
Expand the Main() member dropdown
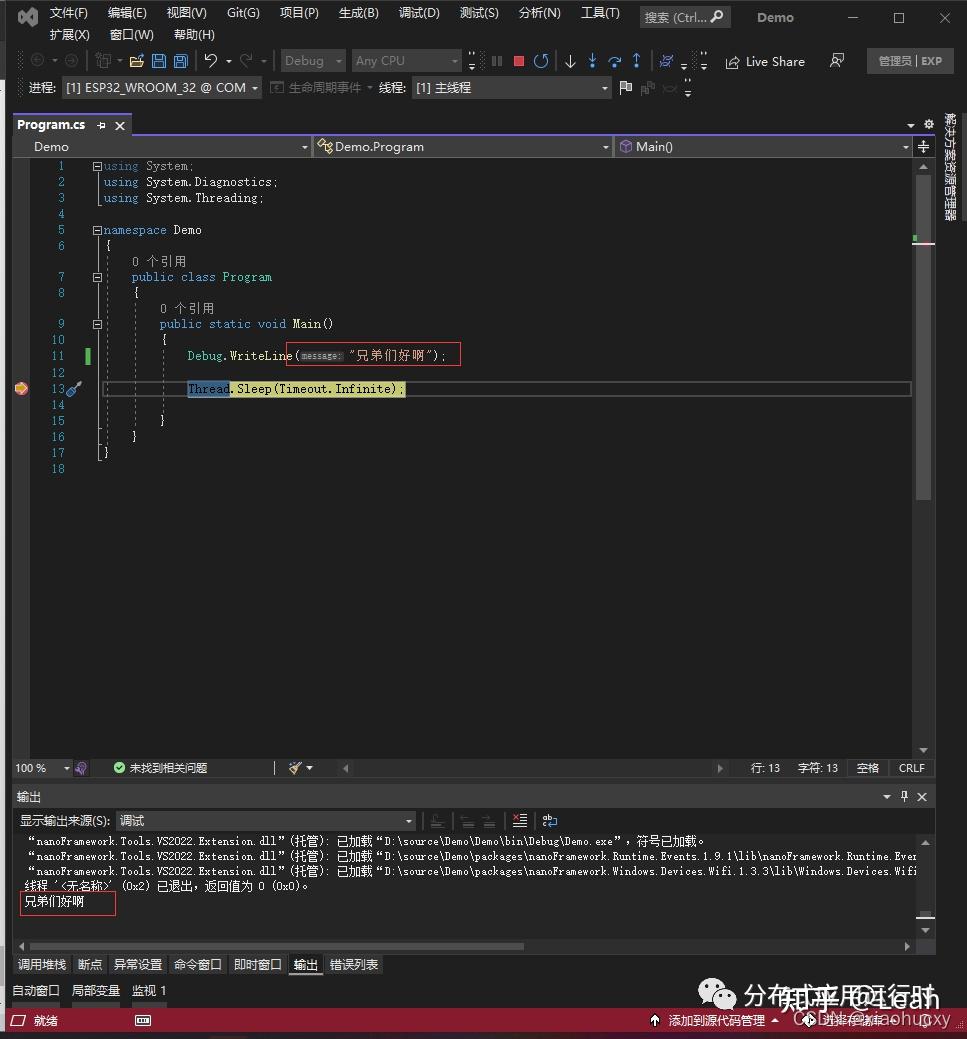(764, 146)
